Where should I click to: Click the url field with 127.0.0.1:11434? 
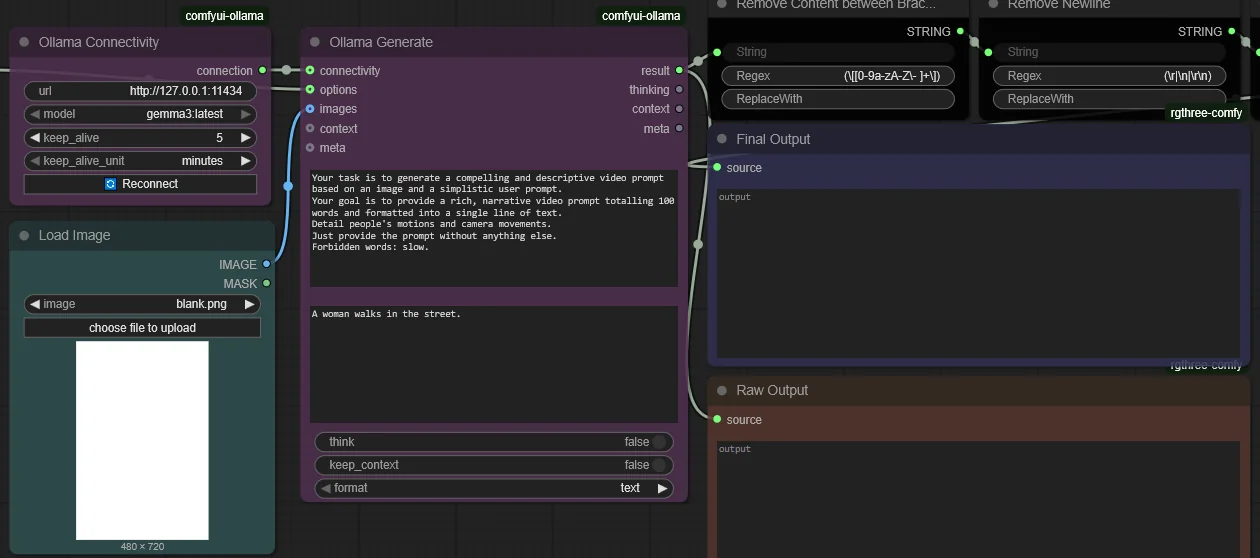[x=140, y=91]
